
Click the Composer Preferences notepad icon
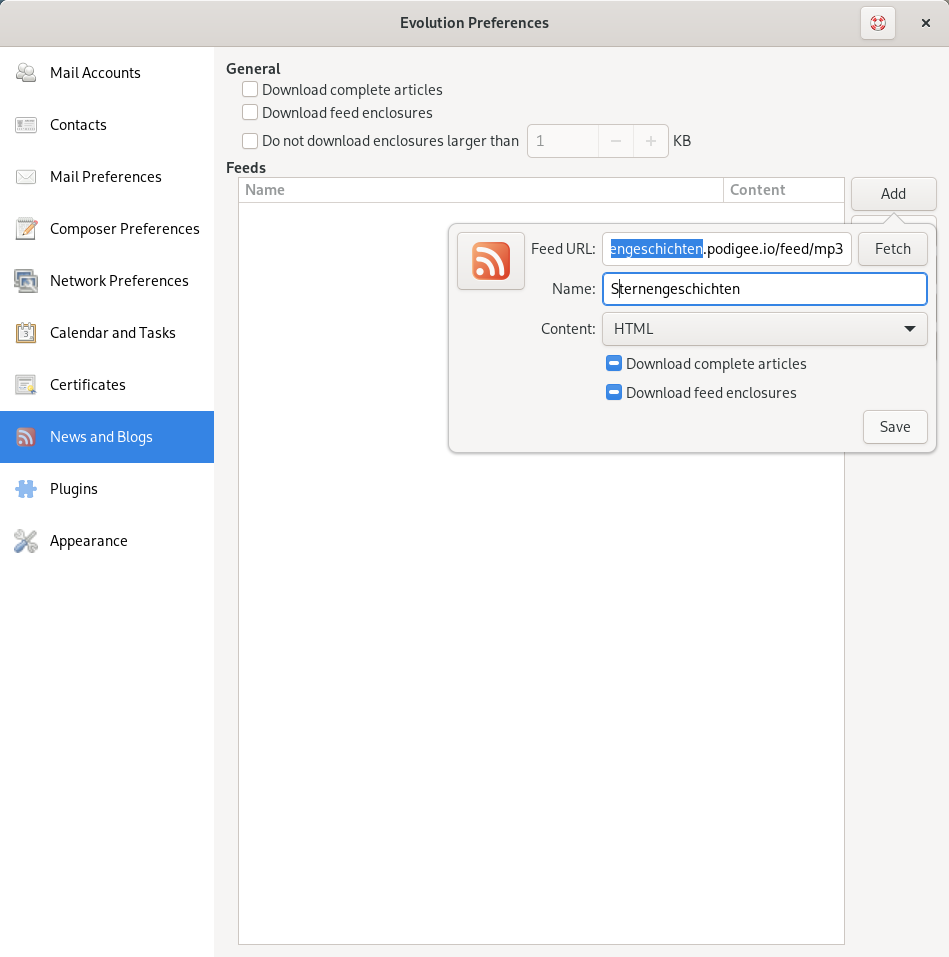coord(26,229)
